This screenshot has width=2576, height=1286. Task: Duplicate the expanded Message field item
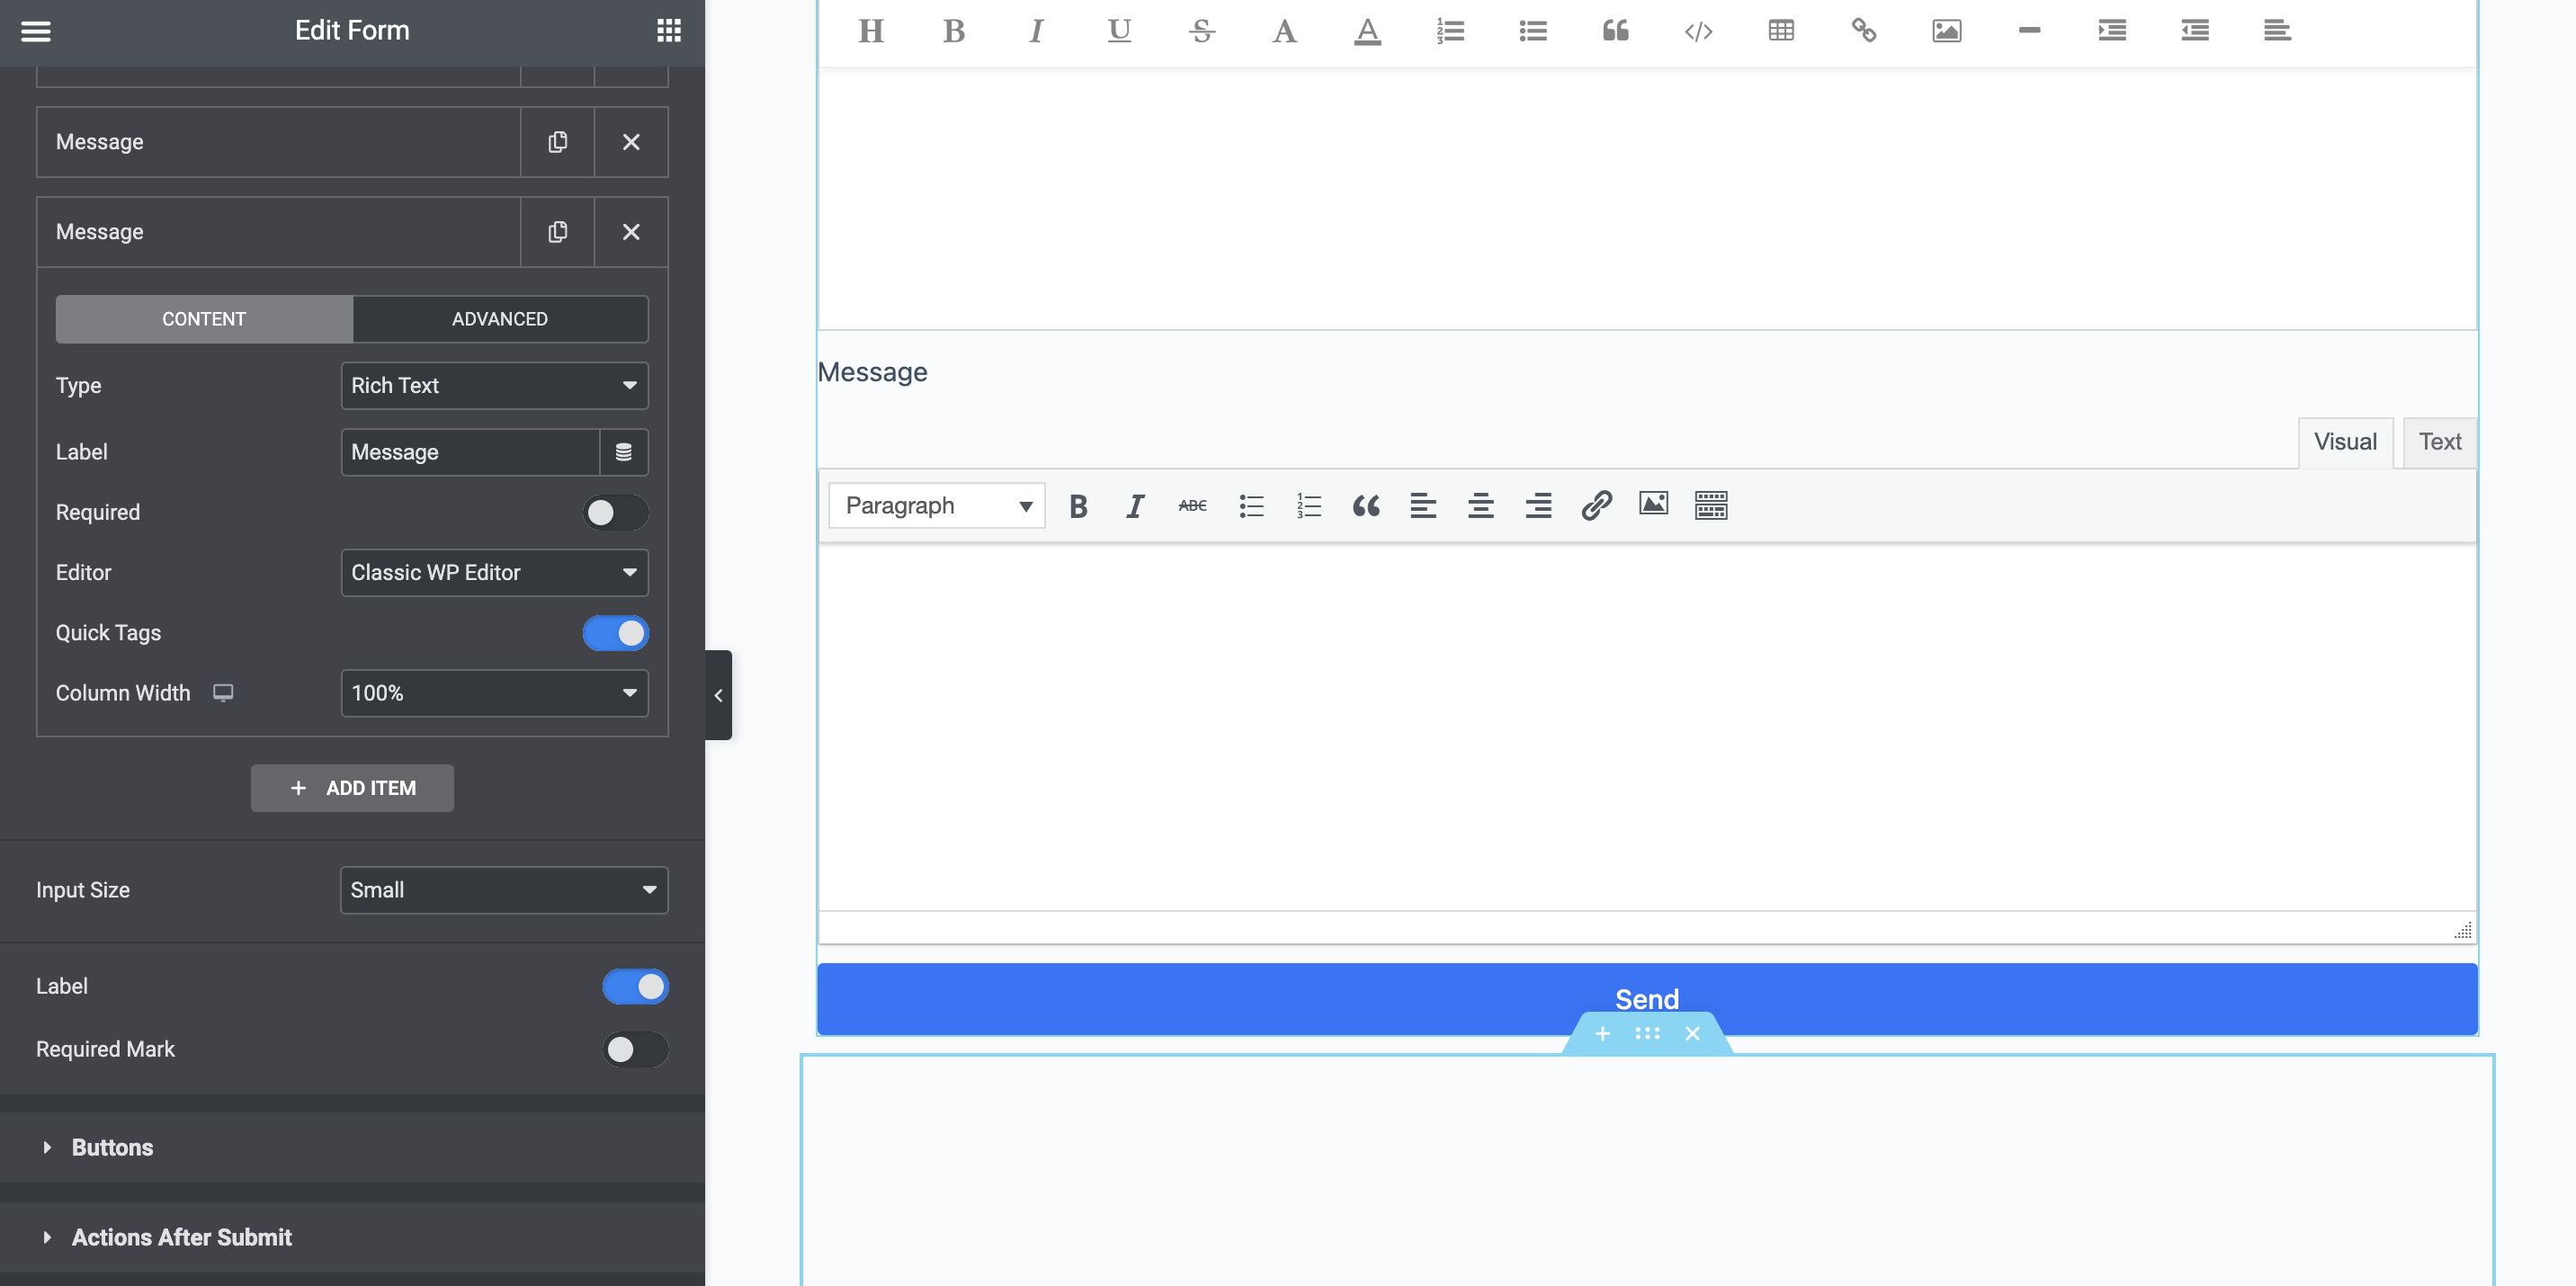[557, 232]
